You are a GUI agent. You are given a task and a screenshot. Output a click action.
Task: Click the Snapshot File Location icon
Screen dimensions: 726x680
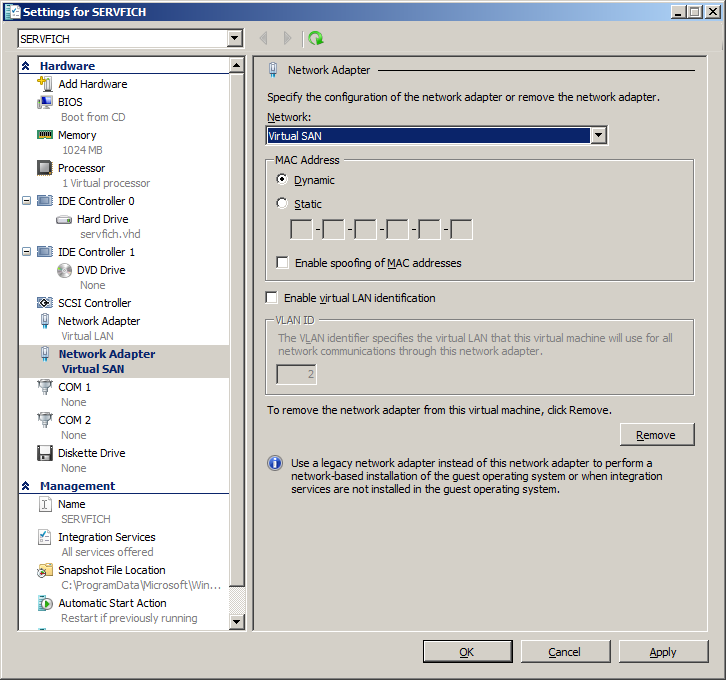(x=44, y=570)
